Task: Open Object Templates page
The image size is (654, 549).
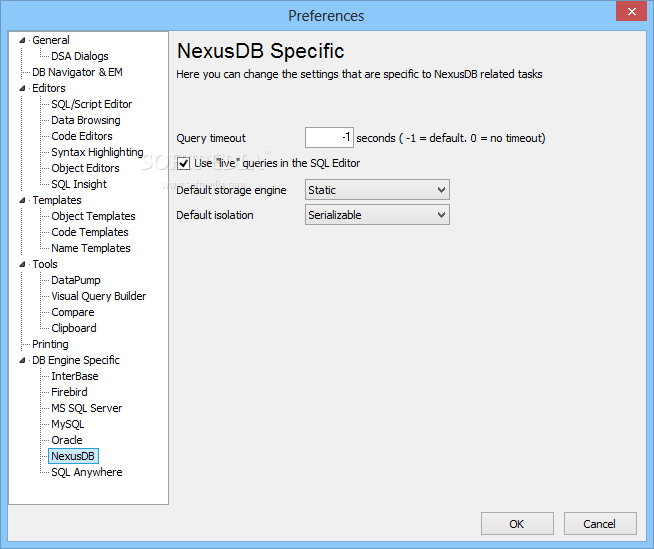Action: point(93,216)
